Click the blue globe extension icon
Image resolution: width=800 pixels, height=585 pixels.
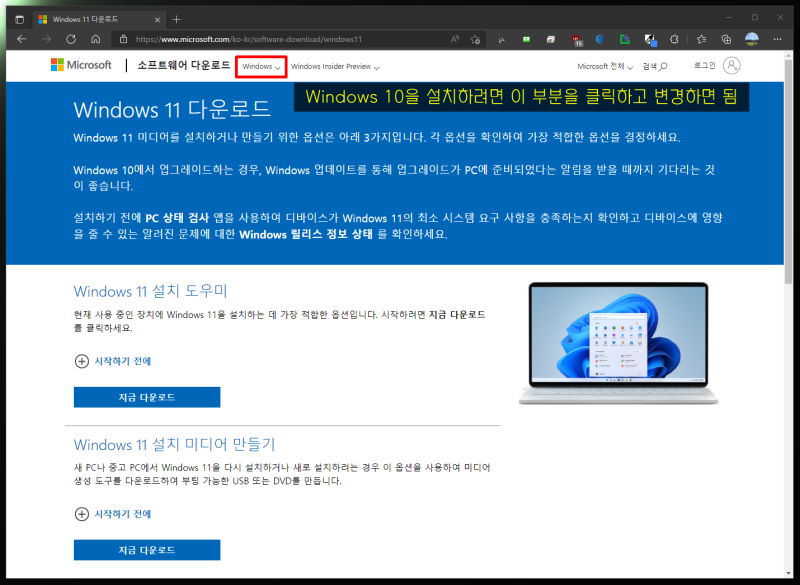click(600, 39)
